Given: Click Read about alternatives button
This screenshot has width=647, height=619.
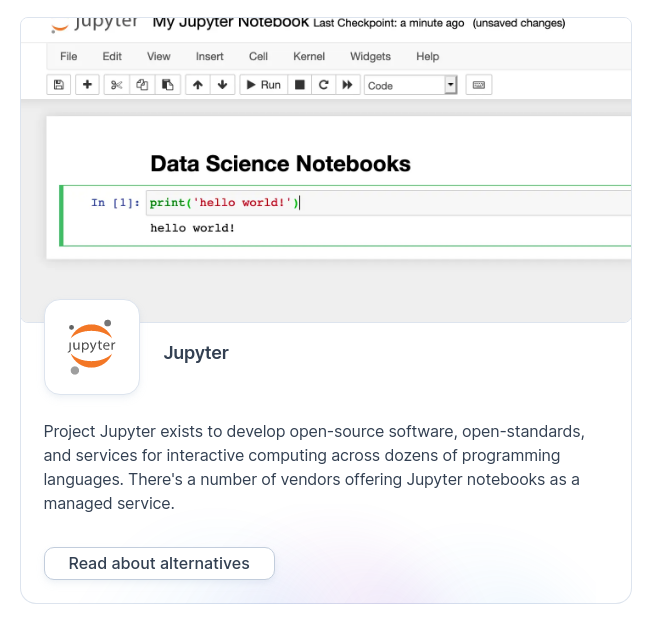Looking at the screenshot, I should click(x=159, y=563).
